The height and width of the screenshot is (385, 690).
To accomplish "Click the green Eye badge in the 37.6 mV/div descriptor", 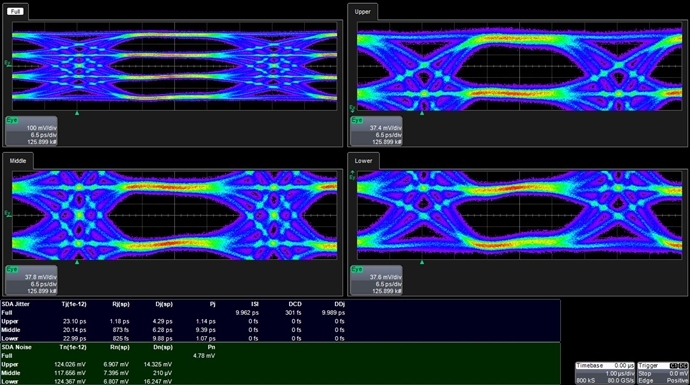I will tap(357, 269).
